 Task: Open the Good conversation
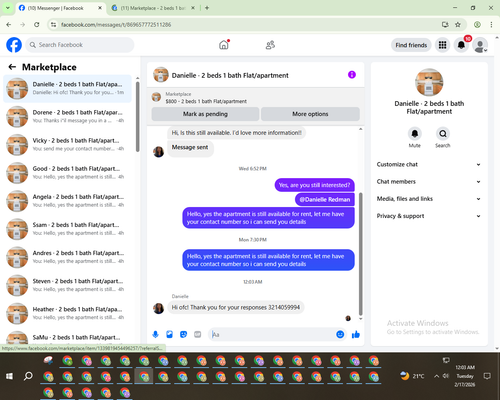(x=67, y=173)
